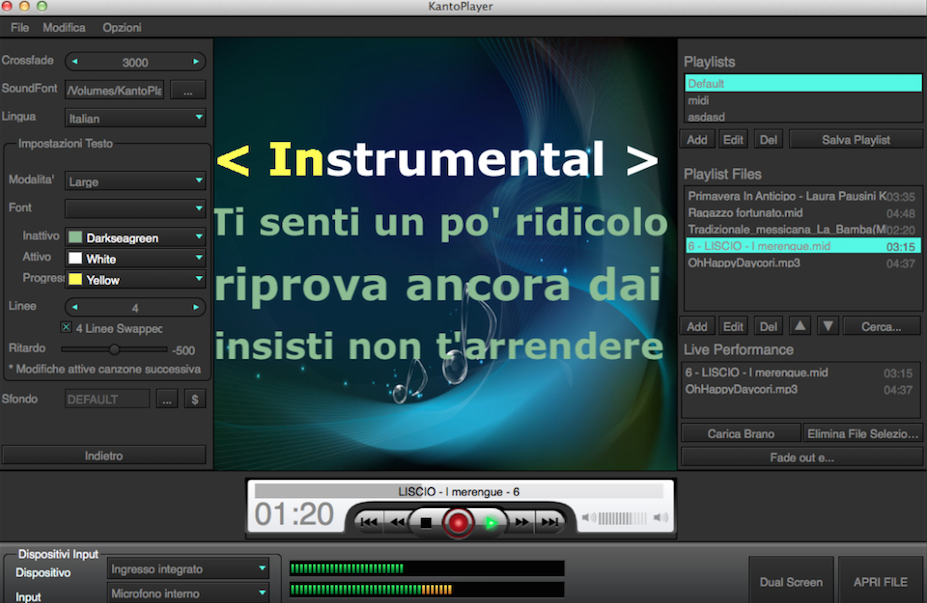Image resolution: width=927 pixels, height=603 pixels.
Task: Click the Salva Playlist button
Action: [x=855, y=139]
